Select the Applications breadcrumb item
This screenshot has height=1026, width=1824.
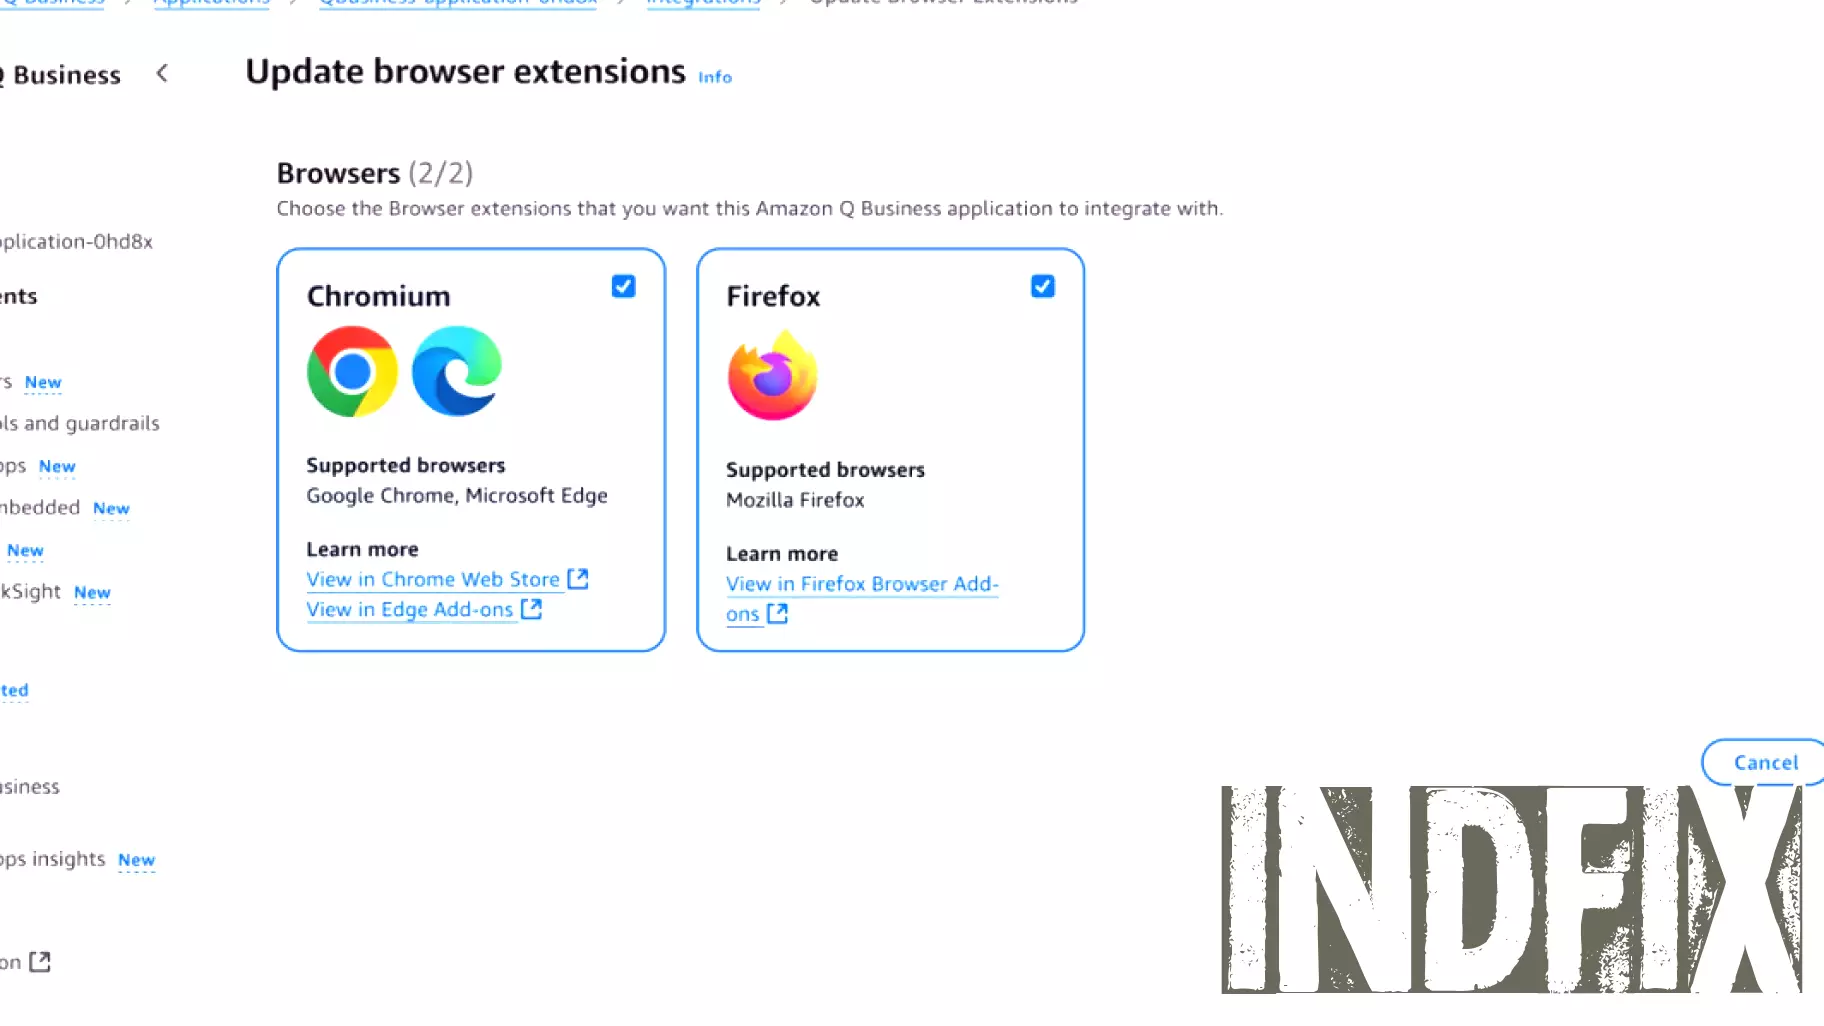(x=211, y=3)
